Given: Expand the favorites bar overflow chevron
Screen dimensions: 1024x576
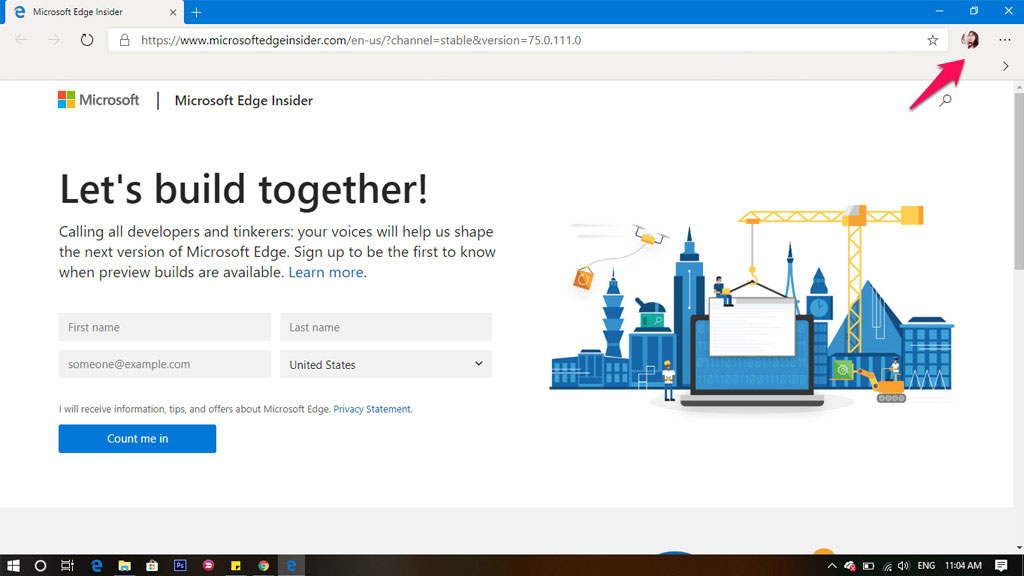Looking at the screenshot, I should click(1006, 66).
